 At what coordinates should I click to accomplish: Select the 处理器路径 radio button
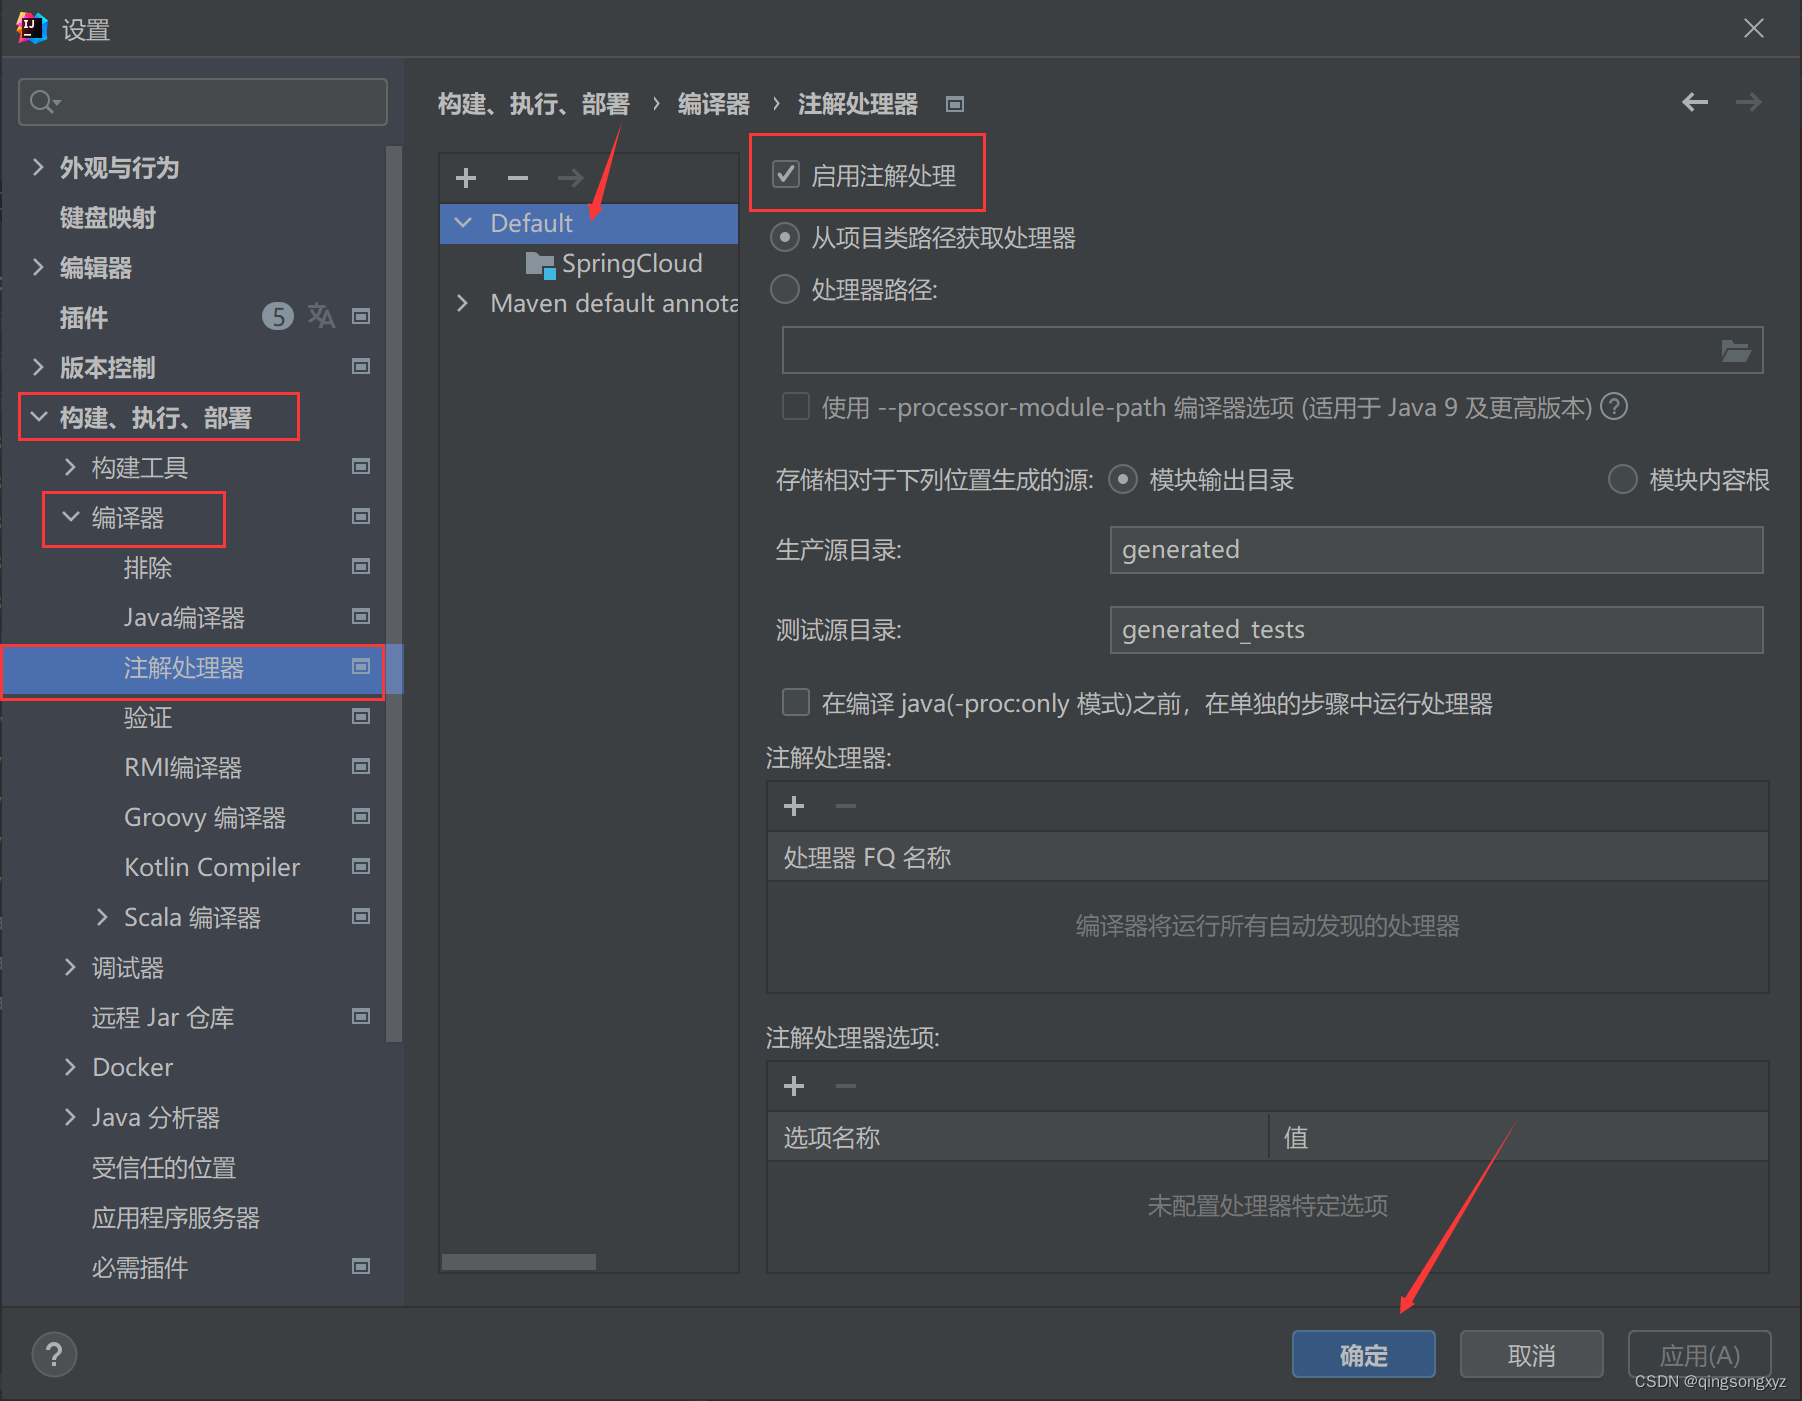785,290
